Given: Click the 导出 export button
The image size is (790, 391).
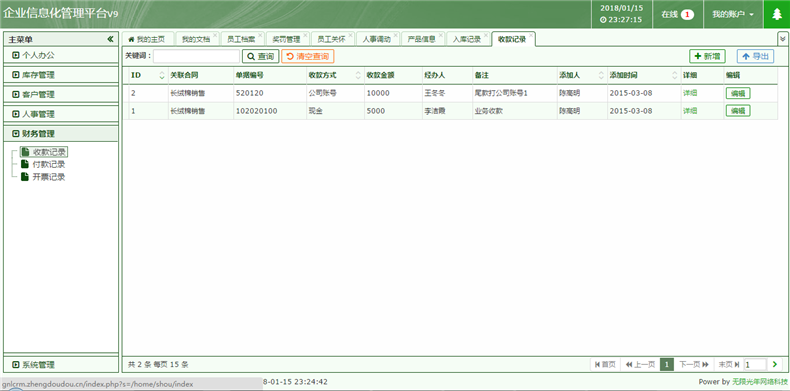Looking at the screenshot, I should pos(755,56).
